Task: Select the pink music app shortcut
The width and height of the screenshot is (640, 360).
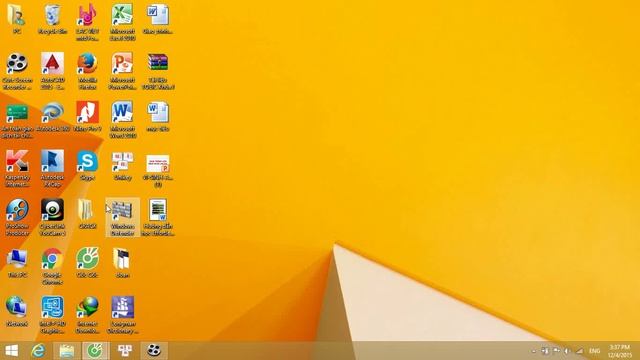Action: point(87,22)
